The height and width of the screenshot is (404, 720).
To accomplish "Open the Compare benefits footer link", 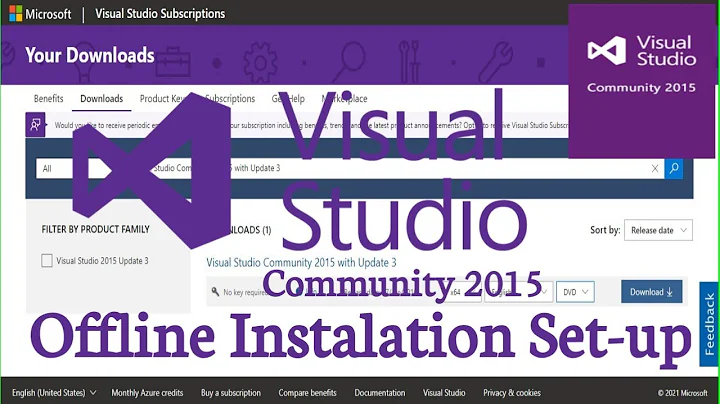I will (307, 393).
